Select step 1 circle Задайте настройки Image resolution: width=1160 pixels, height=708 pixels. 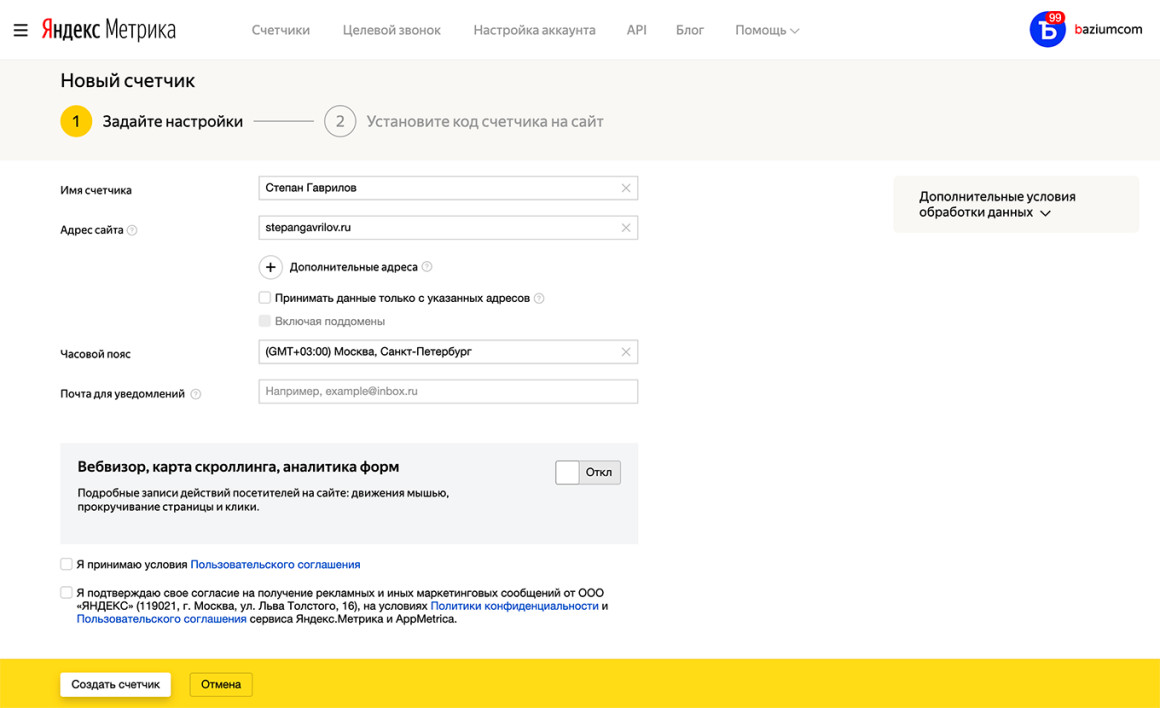coord(76,121)
